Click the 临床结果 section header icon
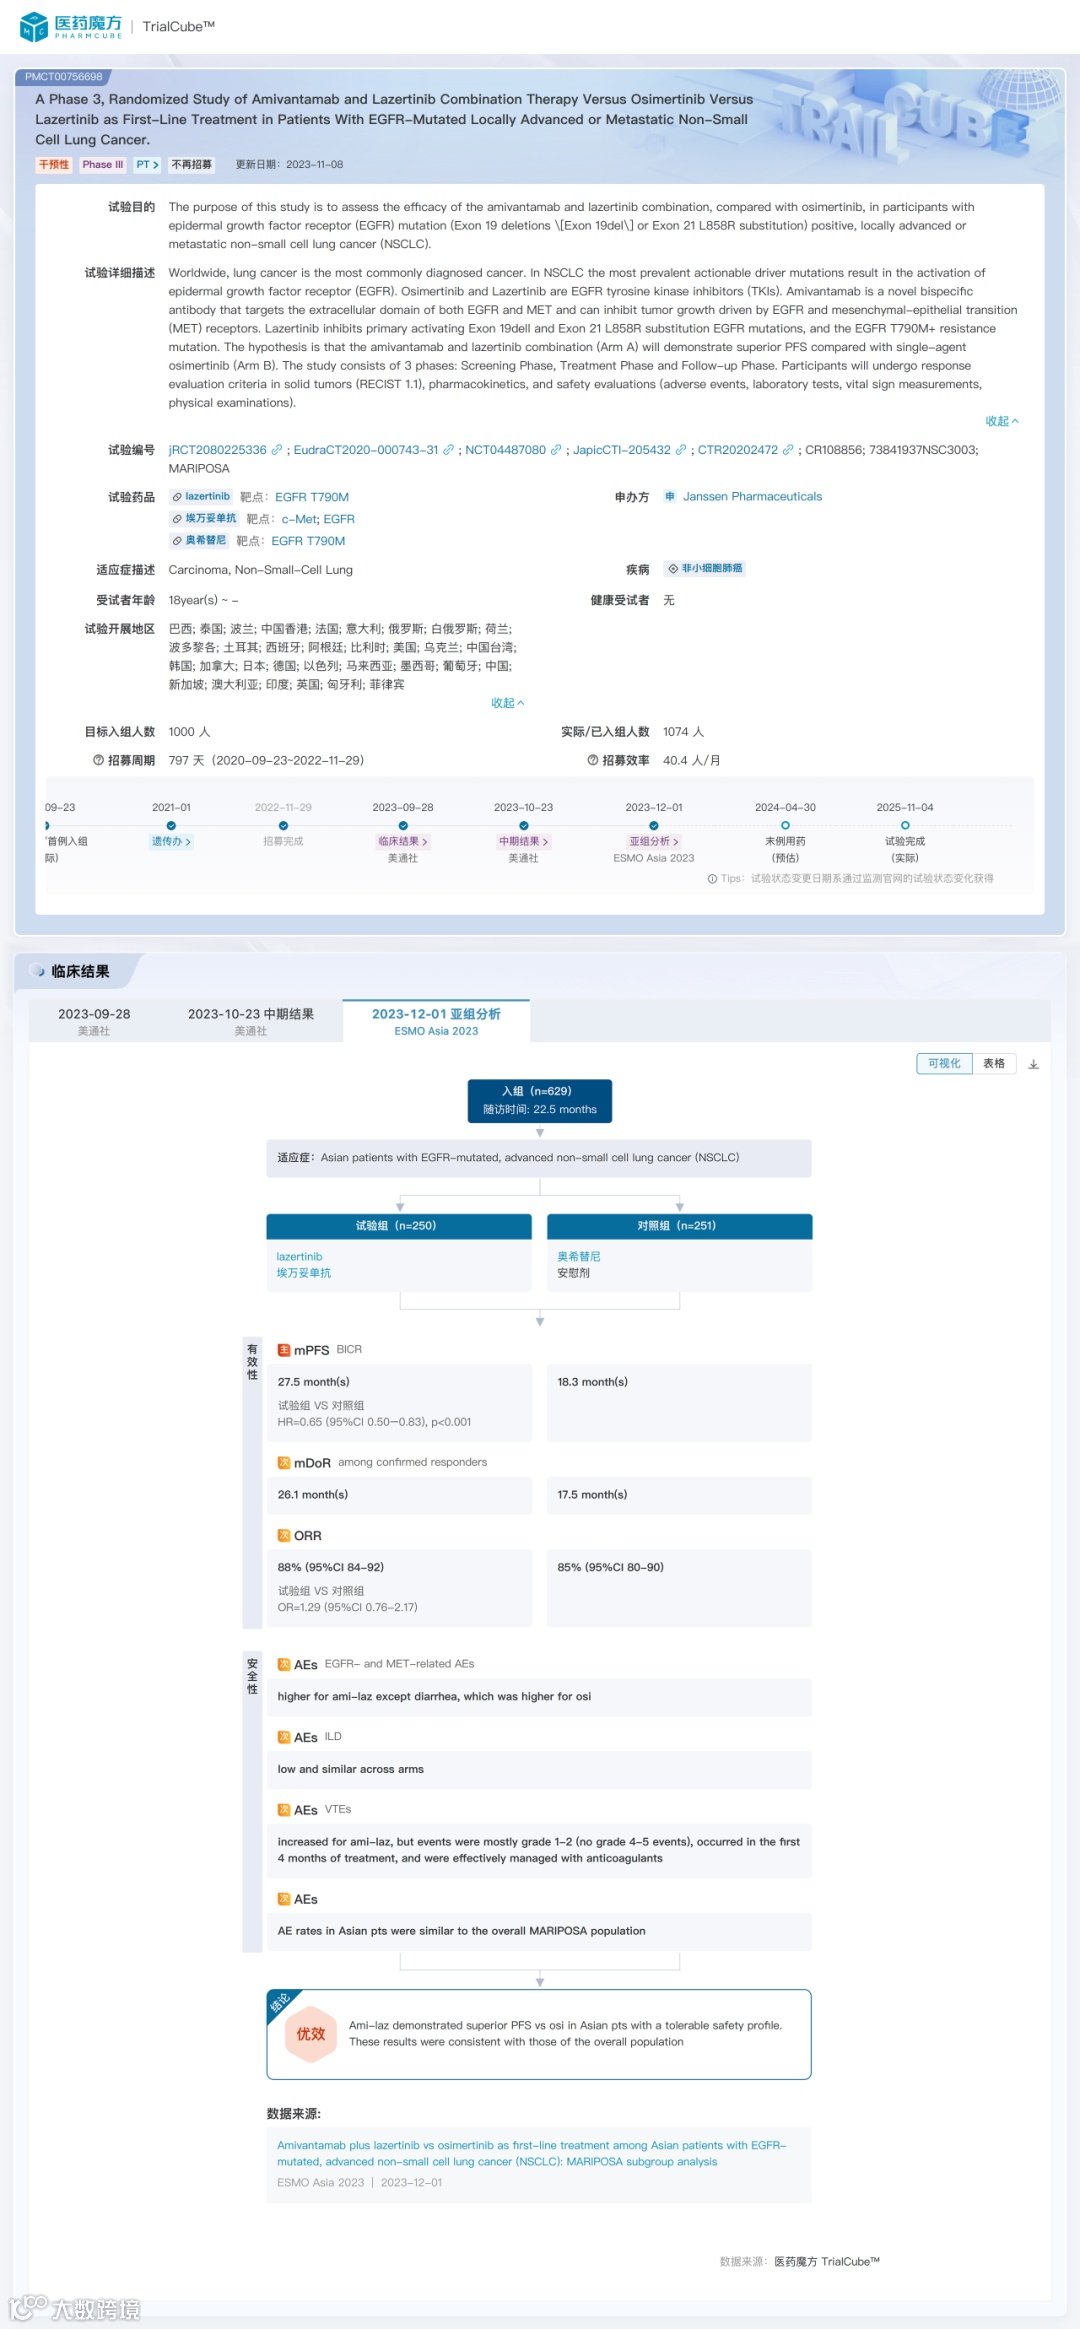 [38, 971]
